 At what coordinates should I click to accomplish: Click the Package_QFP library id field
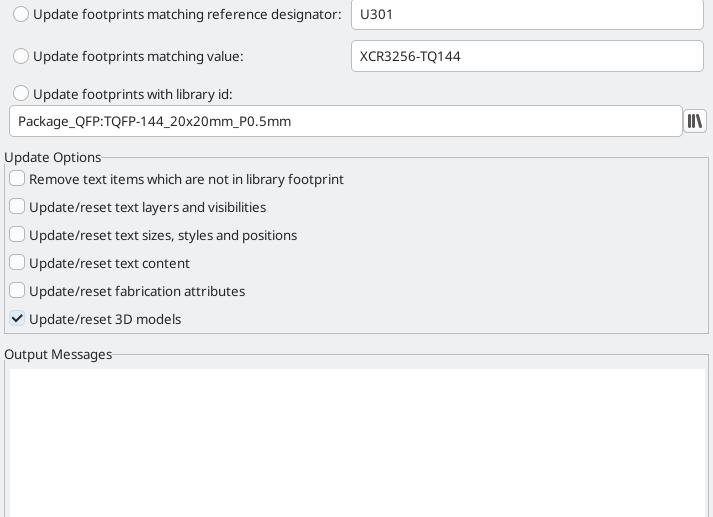click(x=345, y=121)
